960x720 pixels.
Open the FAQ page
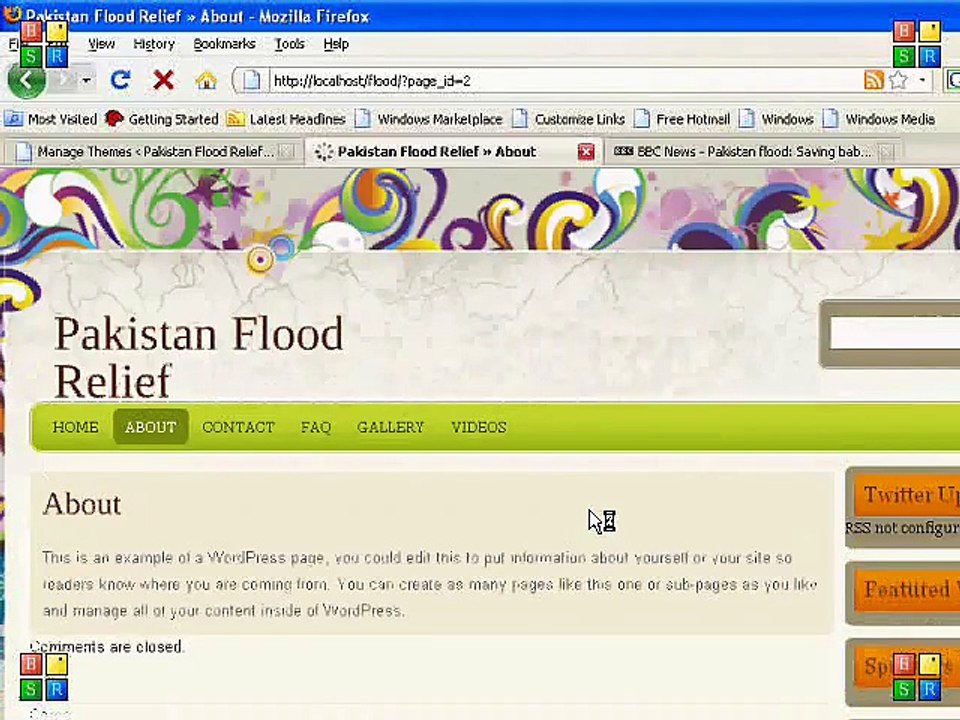click(x=316, y=427)
